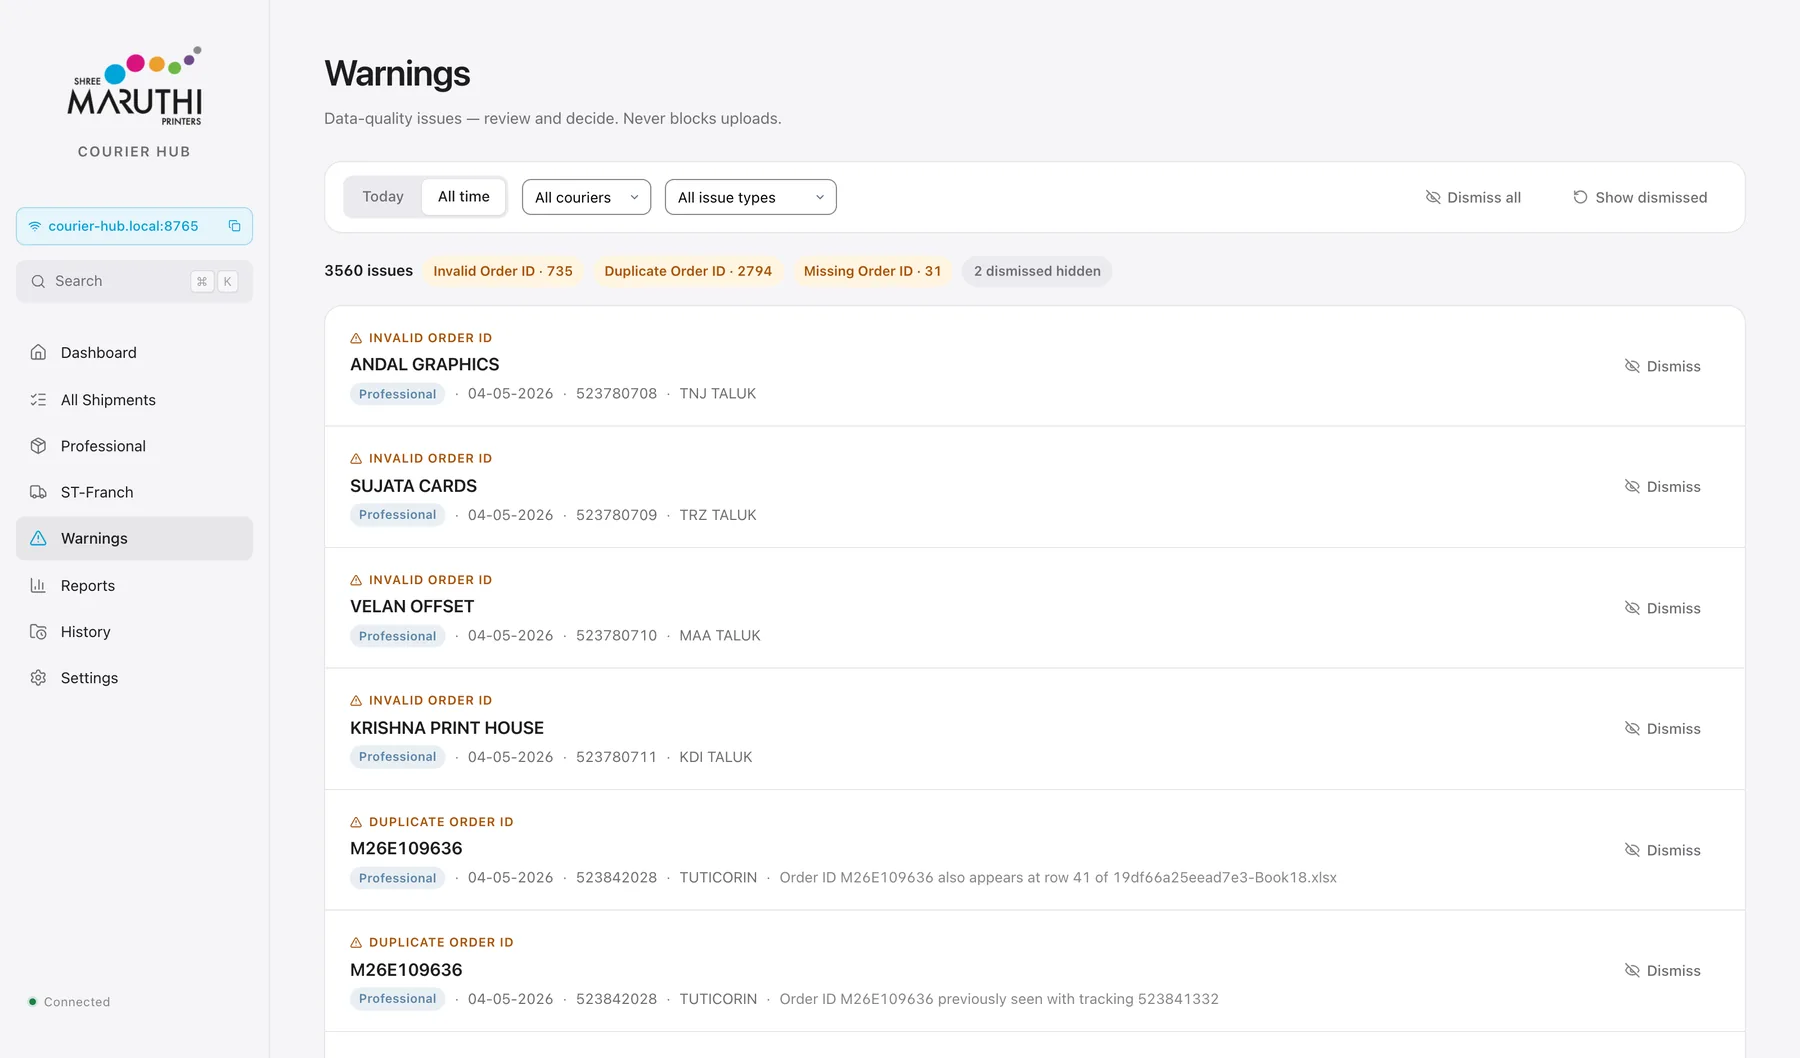
Task: Click the History folder-clock icon
Action: point(38,632)
